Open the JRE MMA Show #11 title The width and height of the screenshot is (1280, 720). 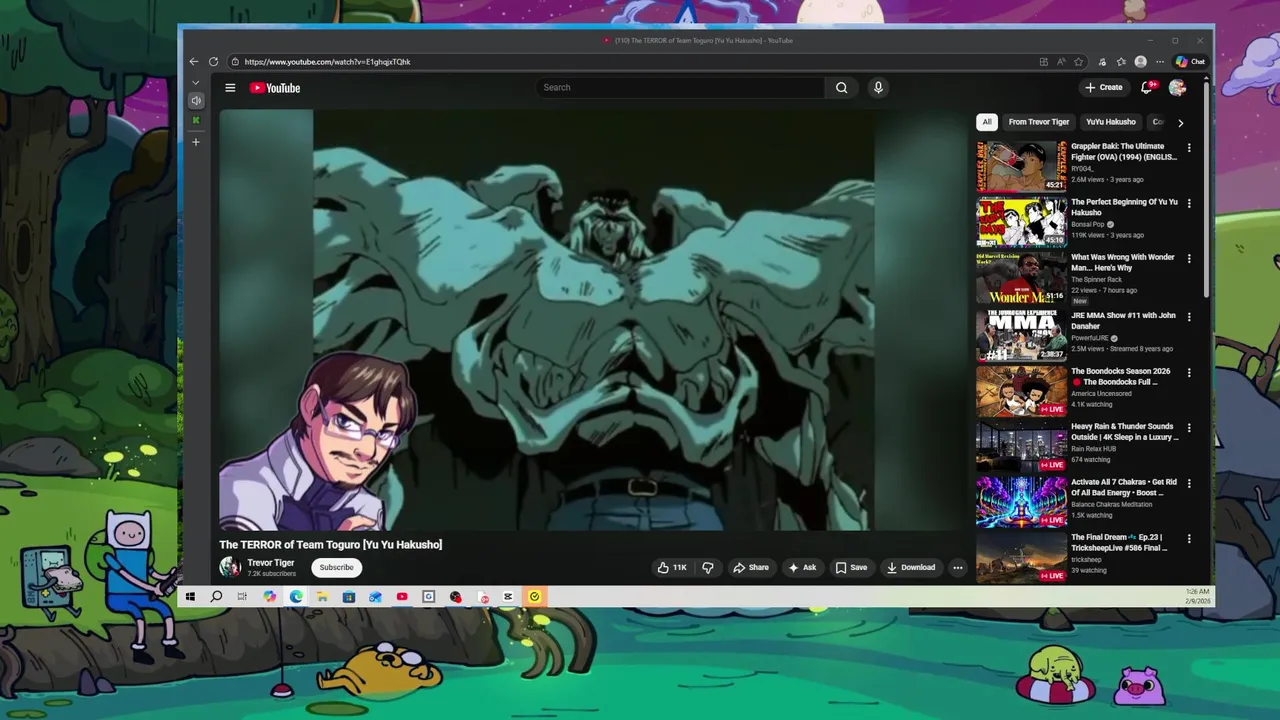click(1123, 320)
